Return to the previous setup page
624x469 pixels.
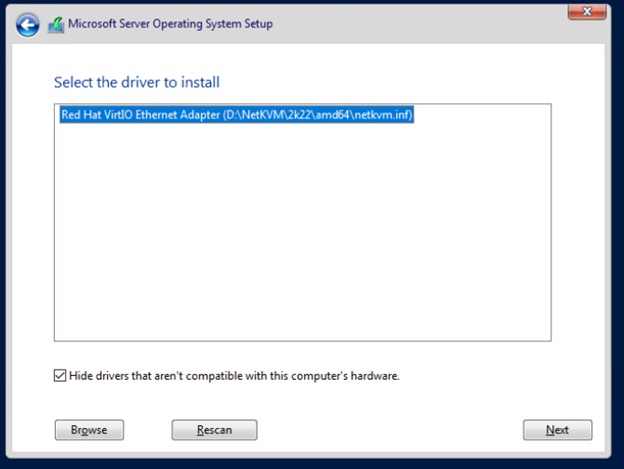pyautogui.click(x=27, y=25)
